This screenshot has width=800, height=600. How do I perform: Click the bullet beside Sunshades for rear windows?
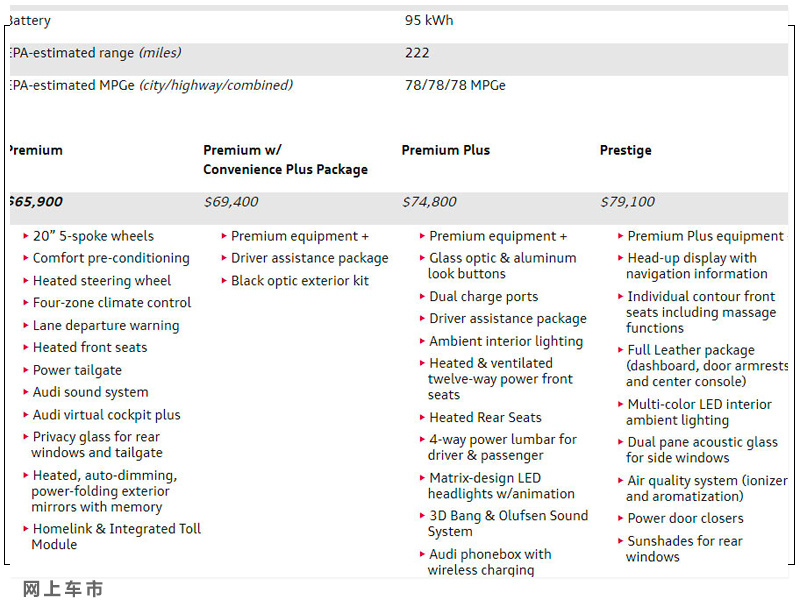pyautogui.click(x=620, y=541)
